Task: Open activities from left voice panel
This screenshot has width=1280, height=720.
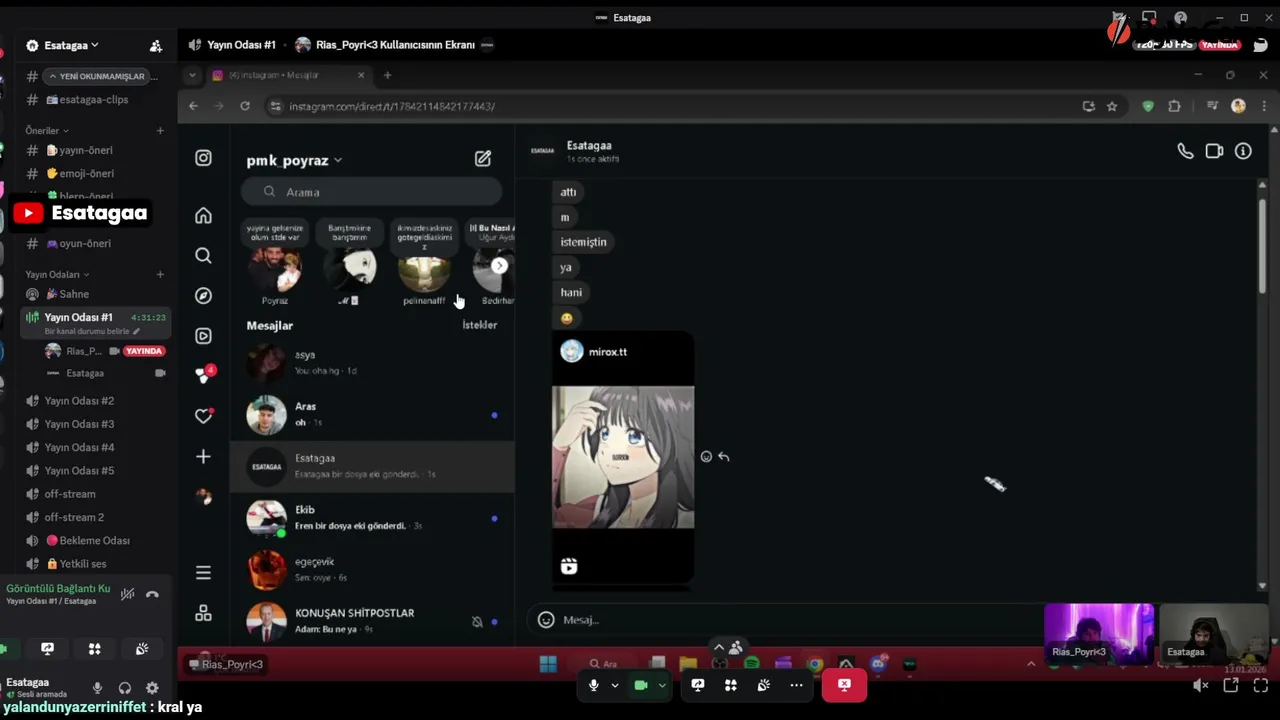Action: (94, 649)
